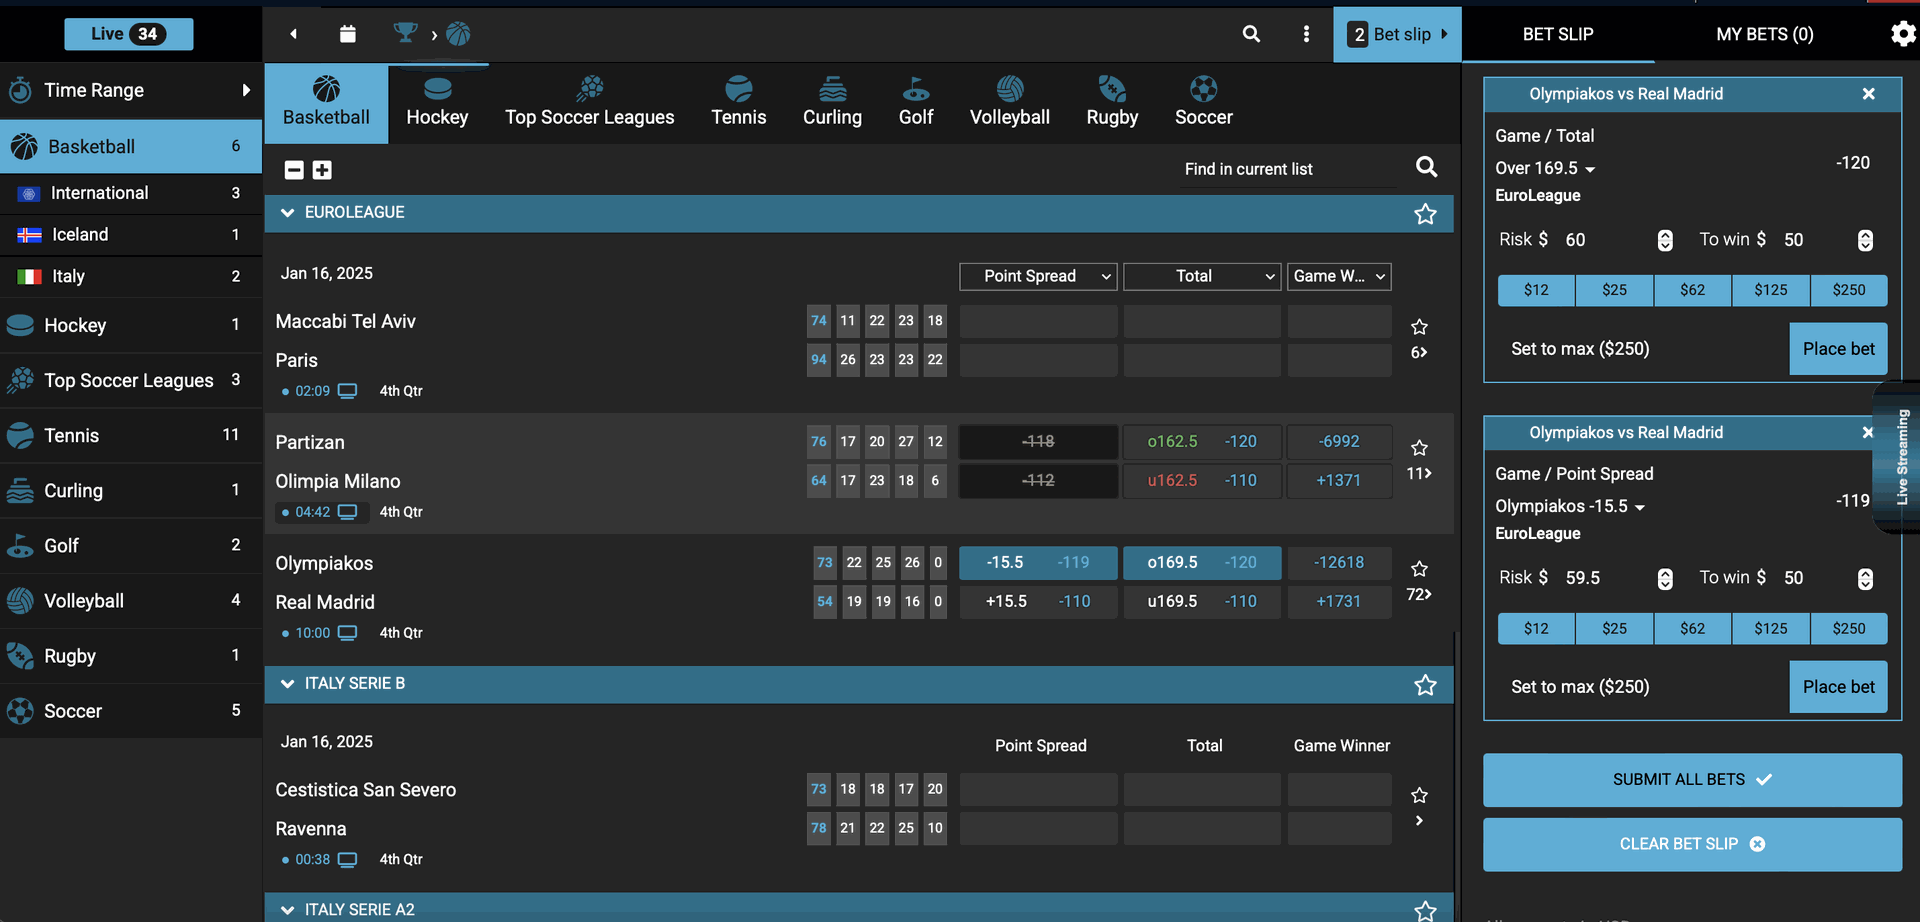Collapse the Italy Serie B section
Image resolution: width=1920 pixels, height=922 pixels.
click(x=288, y=684)
